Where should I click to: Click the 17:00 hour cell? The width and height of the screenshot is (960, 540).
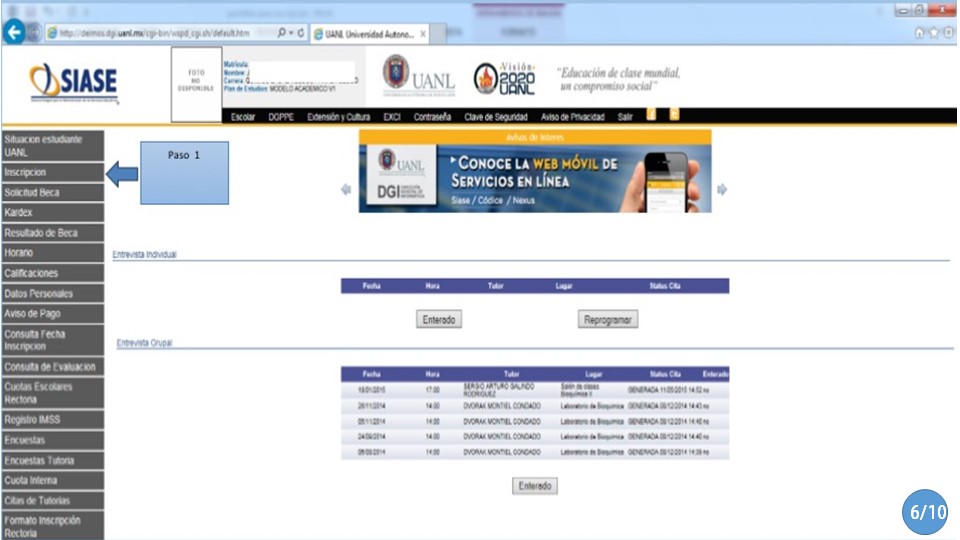[x=433, y=390]
